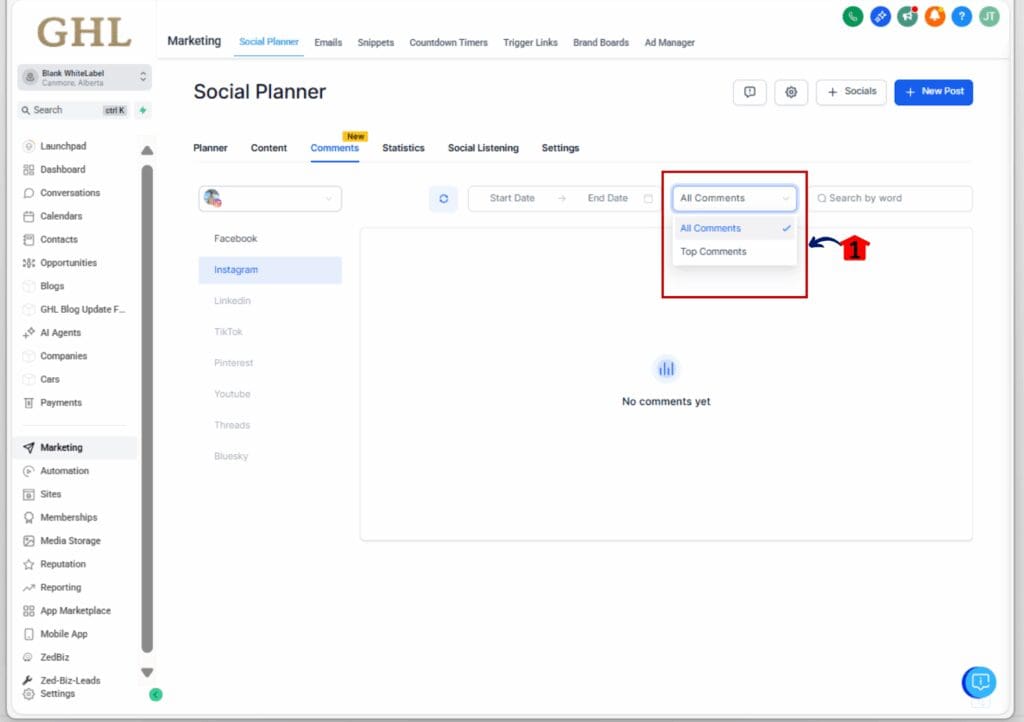Open the social account selector dropdown

[270, 198]
